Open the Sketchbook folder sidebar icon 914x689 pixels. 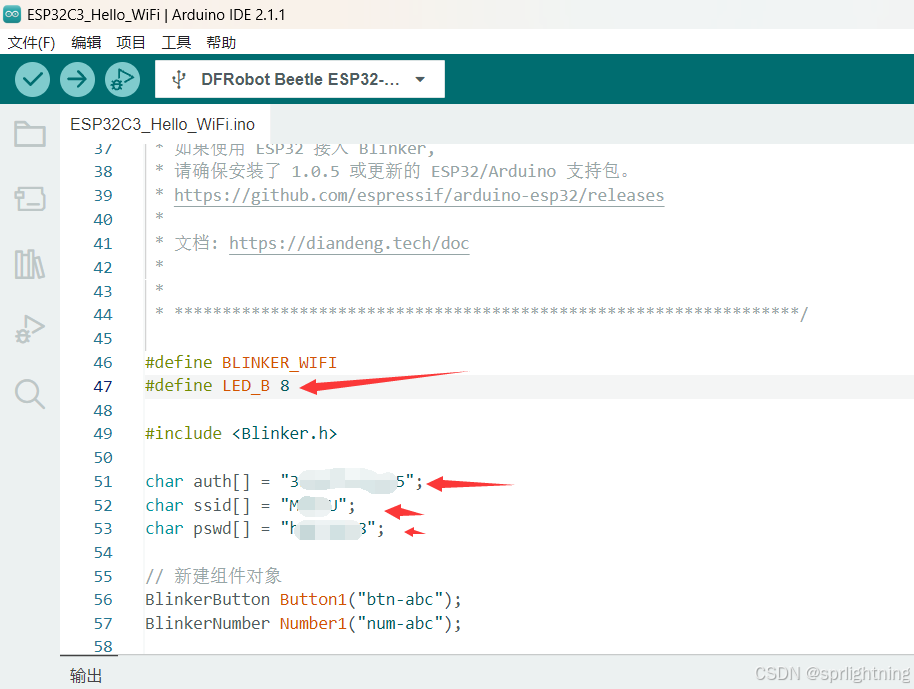point(30,134)
